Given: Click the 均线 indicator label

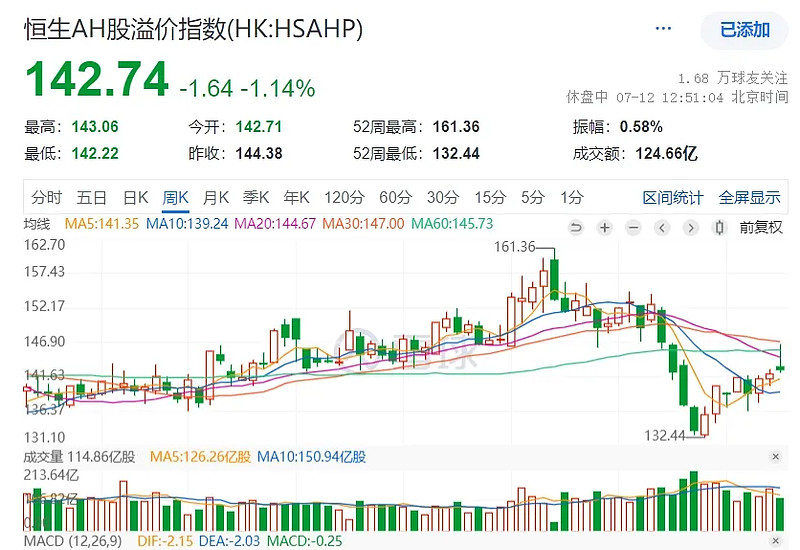Looking at the screenshot, I should click(x=37, y=224).
